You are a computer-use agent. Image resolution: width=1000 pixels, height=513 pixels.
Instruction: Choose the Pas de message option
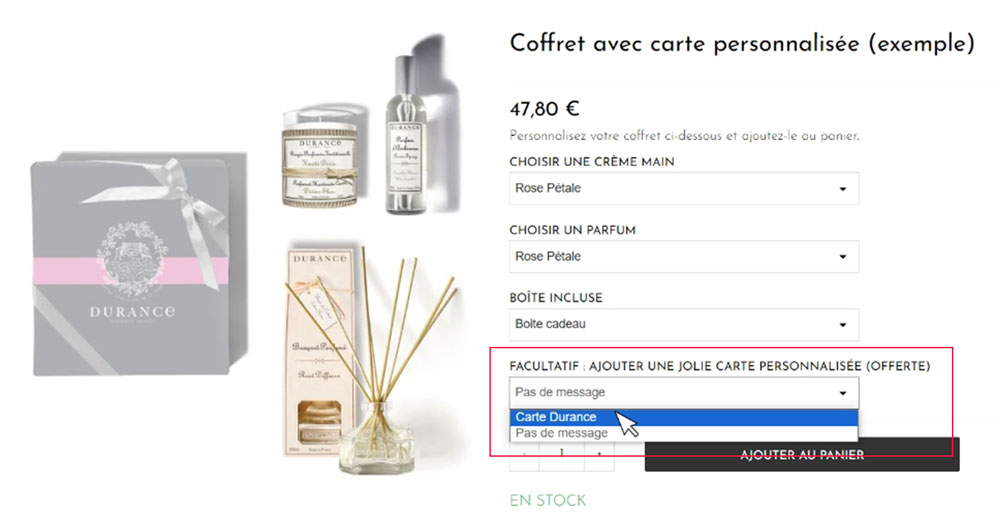pyautogui.click(x=684, y=433)
